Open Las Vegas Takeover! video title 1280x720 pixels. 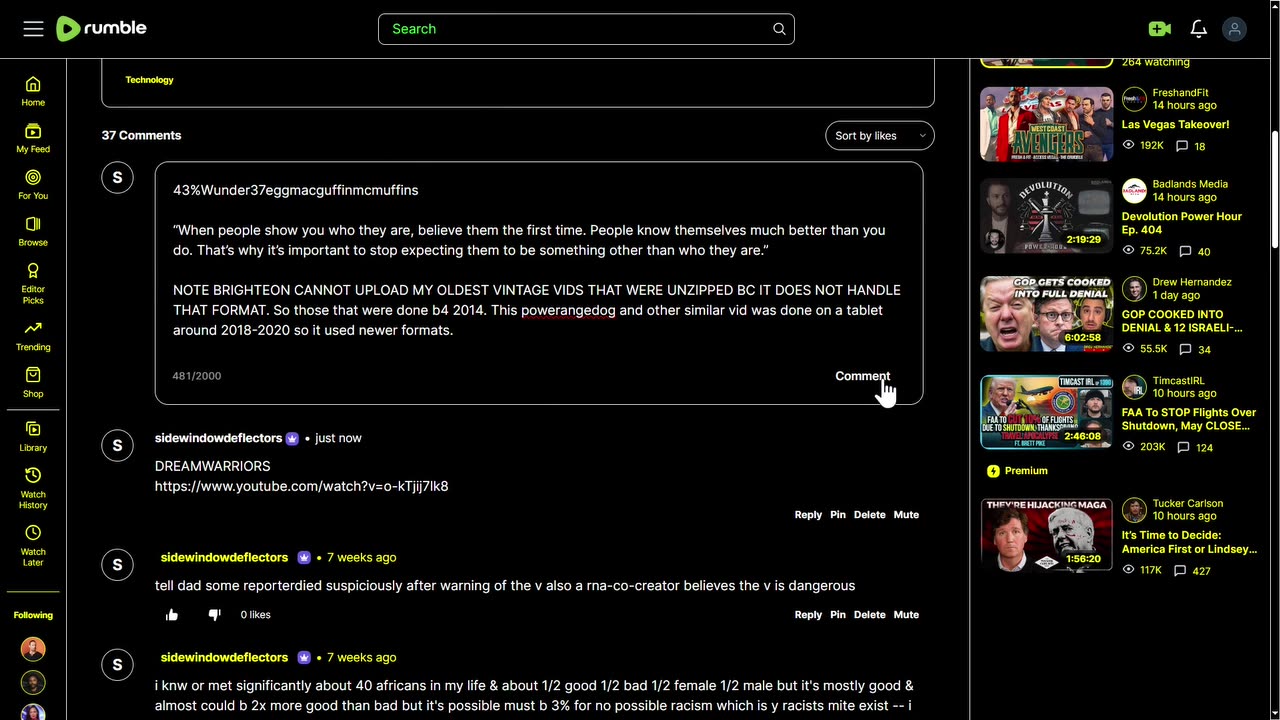[x=1175, y=125]
